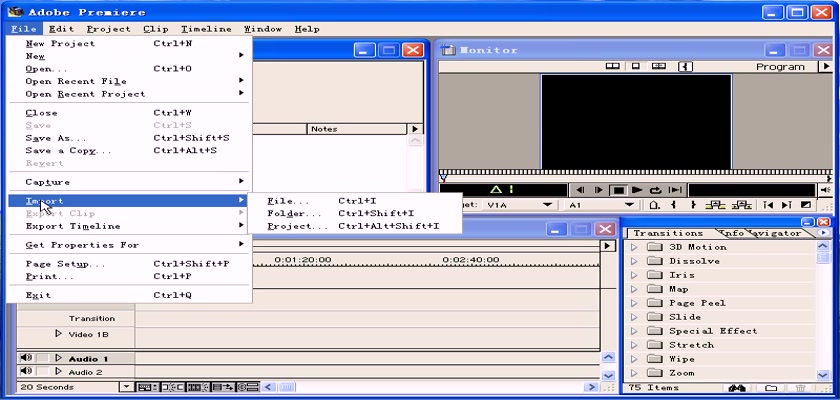This screenshot has height=400, width=840.
Task: Open the Timeline menu in menu bar
Action: (x=206, y=29)
